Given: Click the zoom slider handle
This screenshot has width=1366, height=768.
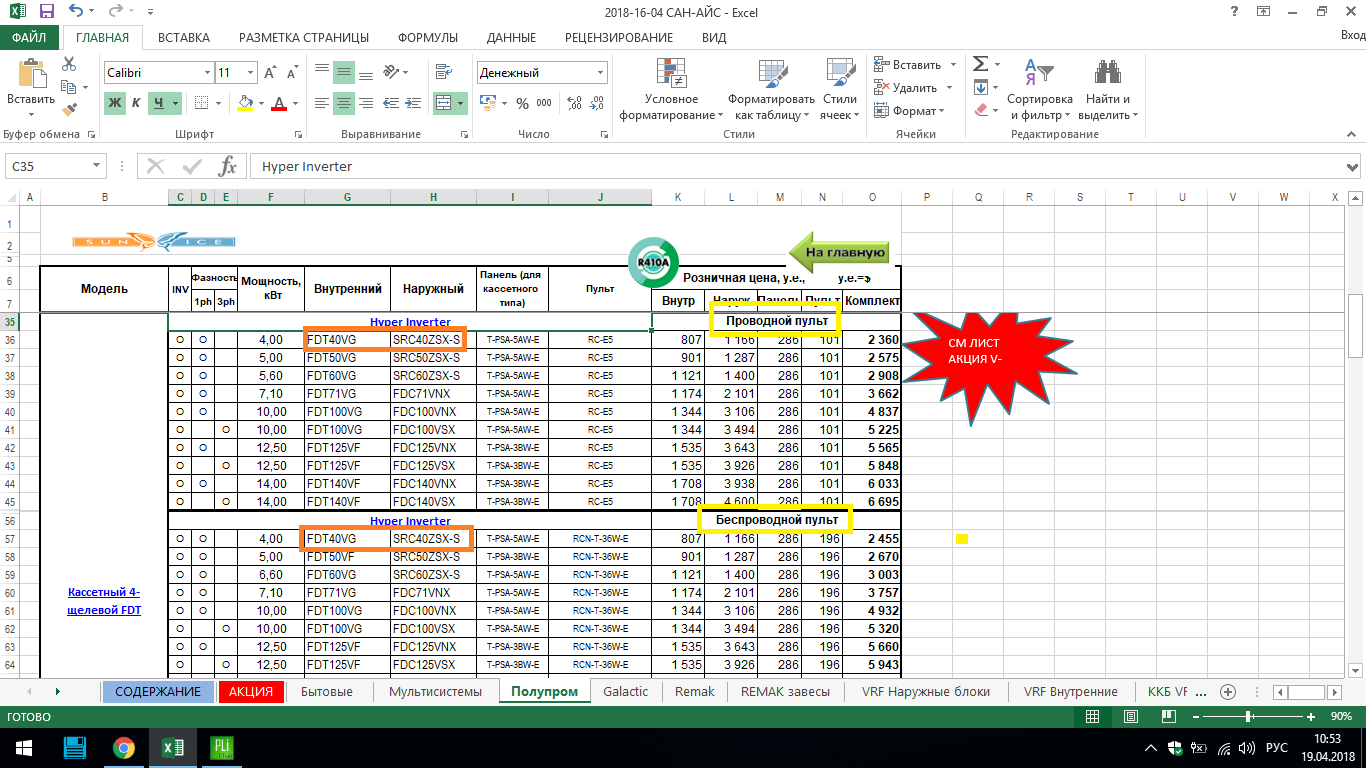Looking at the screenshot, I should click(x=1249, y=717).
